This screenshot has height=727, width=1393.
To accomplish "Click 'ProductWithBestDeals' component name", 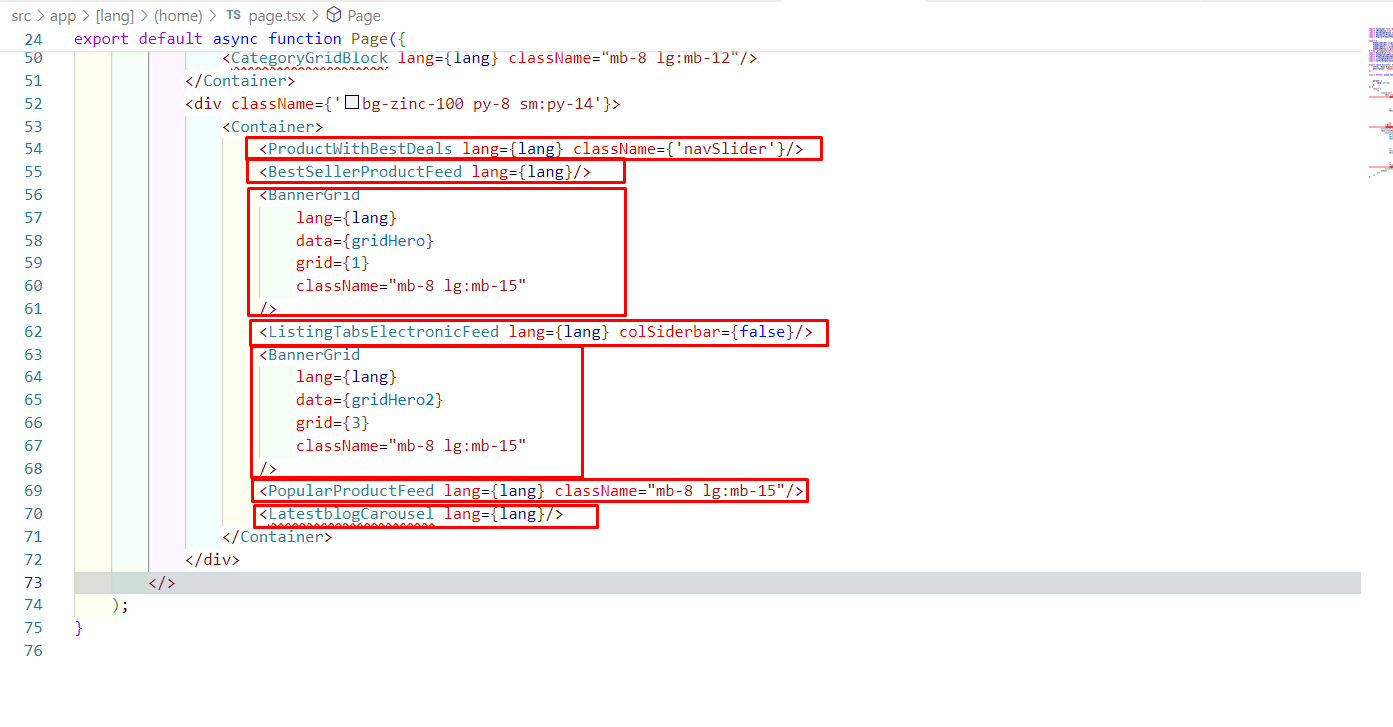I will click(x=360, y=149).
